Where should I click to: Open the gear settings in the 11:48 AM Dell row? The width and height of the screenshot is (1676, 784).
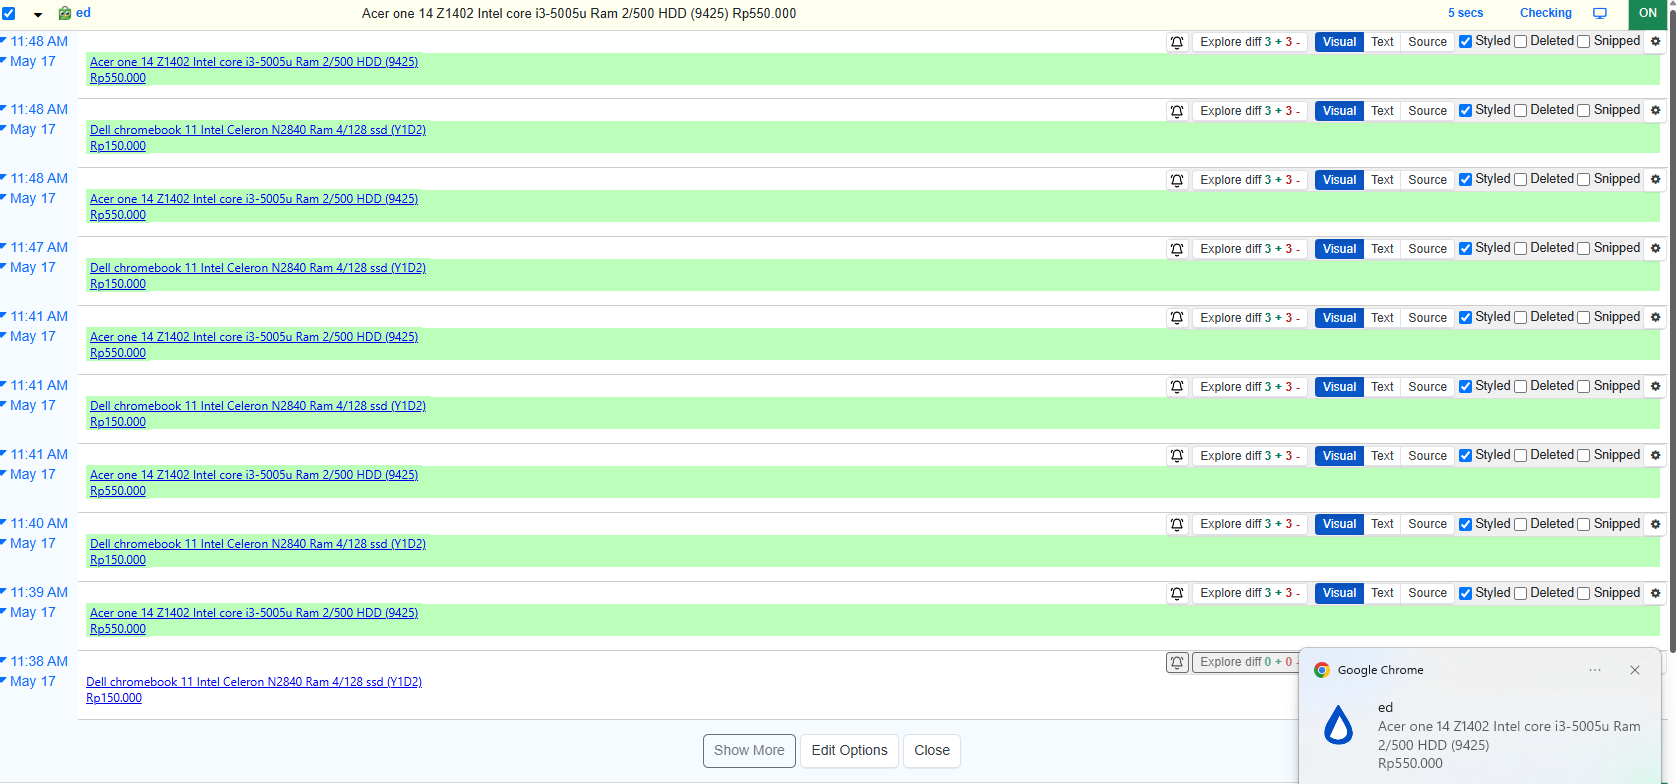pyautogui.click(x=1655, y=110)
